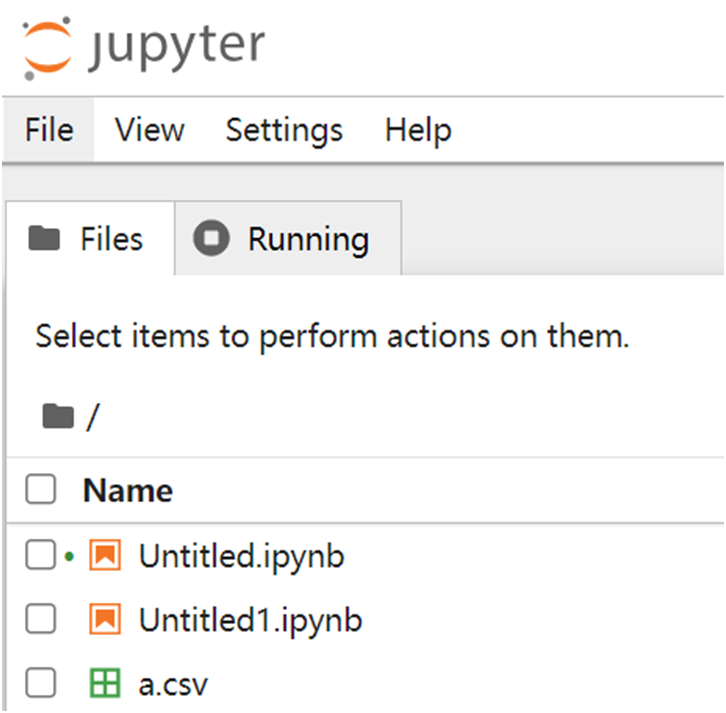Click the notebook icon of Untitled1.ipynb
726x713 pixels.
coord(105,619)
